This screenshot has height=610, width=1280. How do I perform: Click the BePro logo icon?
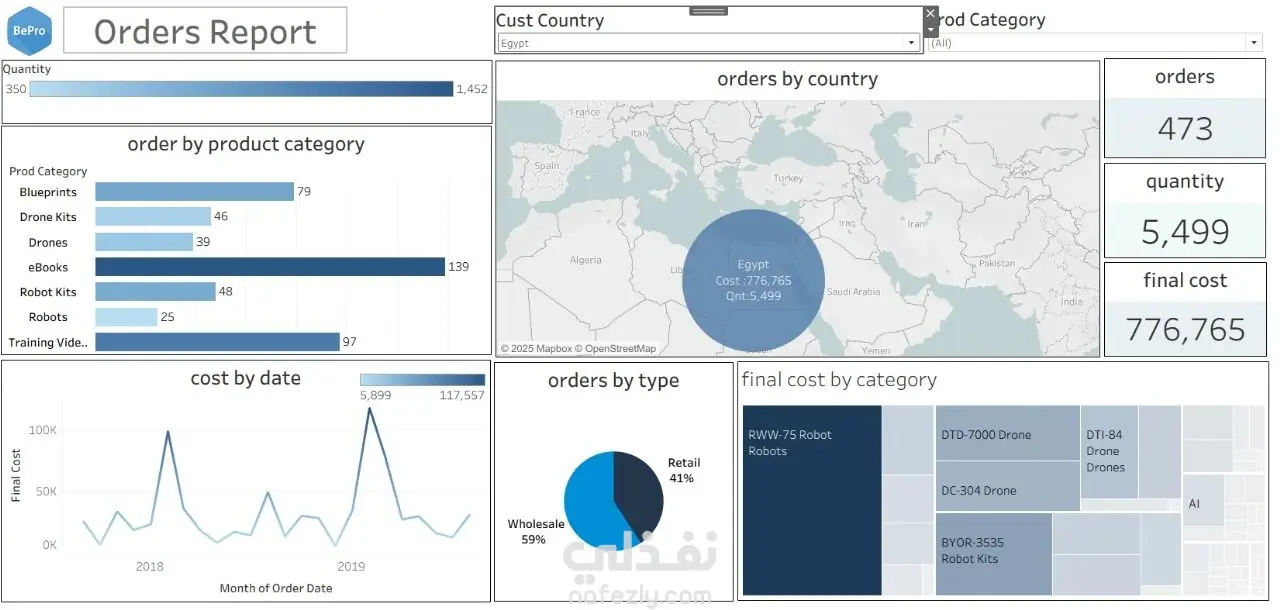(x=29, y=31)
